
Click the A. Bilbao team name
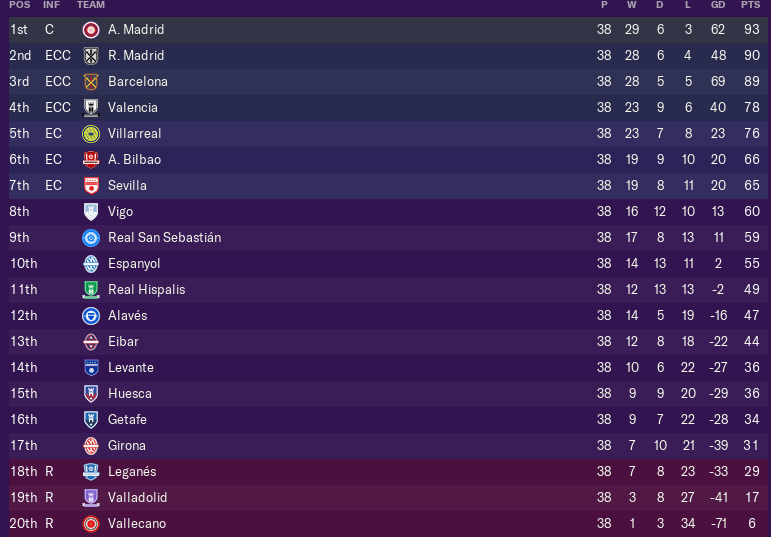(134, 159)
